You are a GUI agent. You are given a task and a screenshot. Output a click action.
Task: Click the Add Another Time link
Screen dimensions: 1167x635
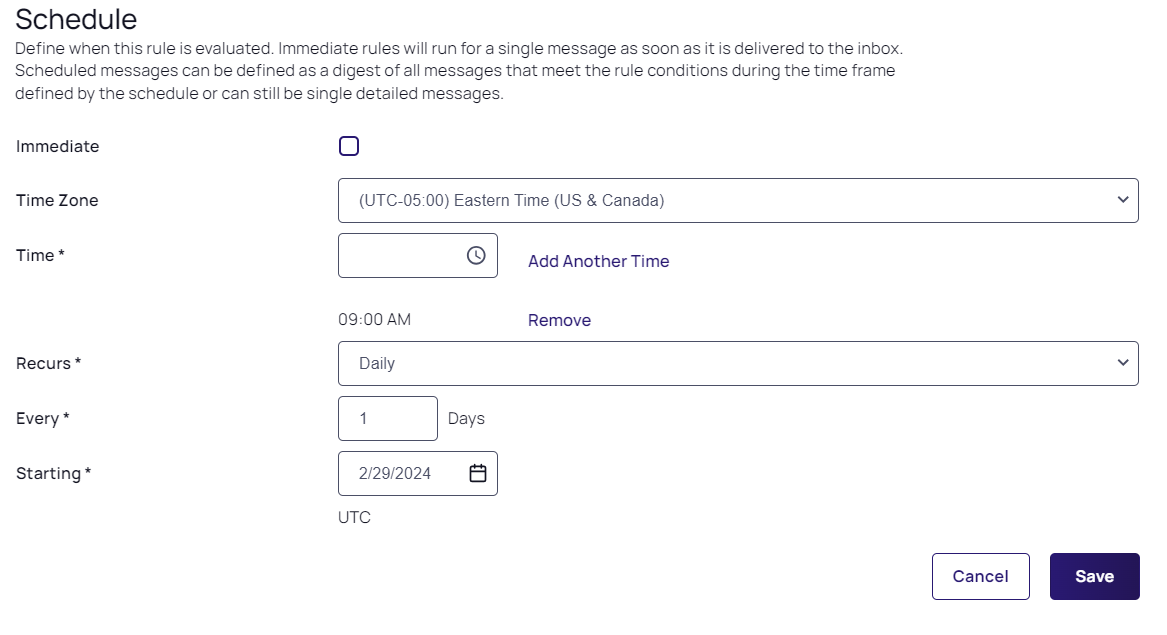[x=598, y=261]
